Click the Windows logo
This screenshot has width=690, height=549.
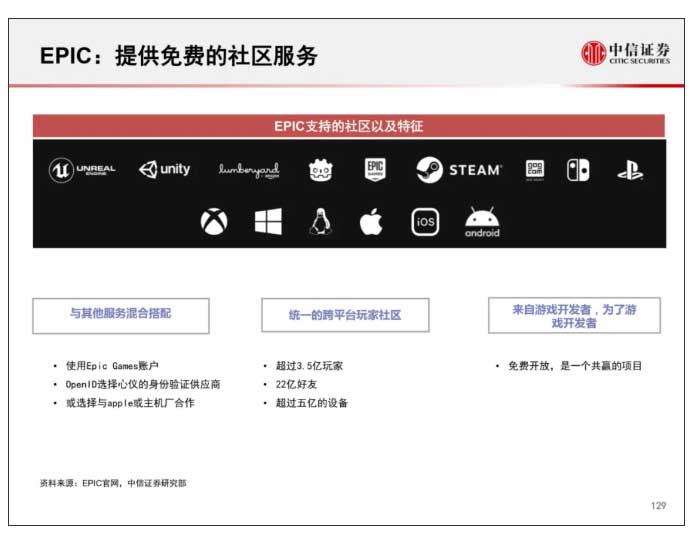click(268, 221)
